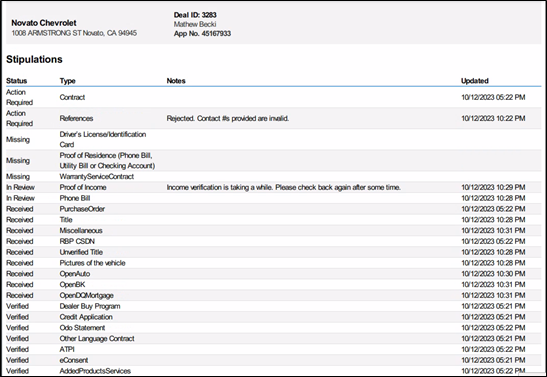Click WarrantyServiceContract type

(97, 176)
